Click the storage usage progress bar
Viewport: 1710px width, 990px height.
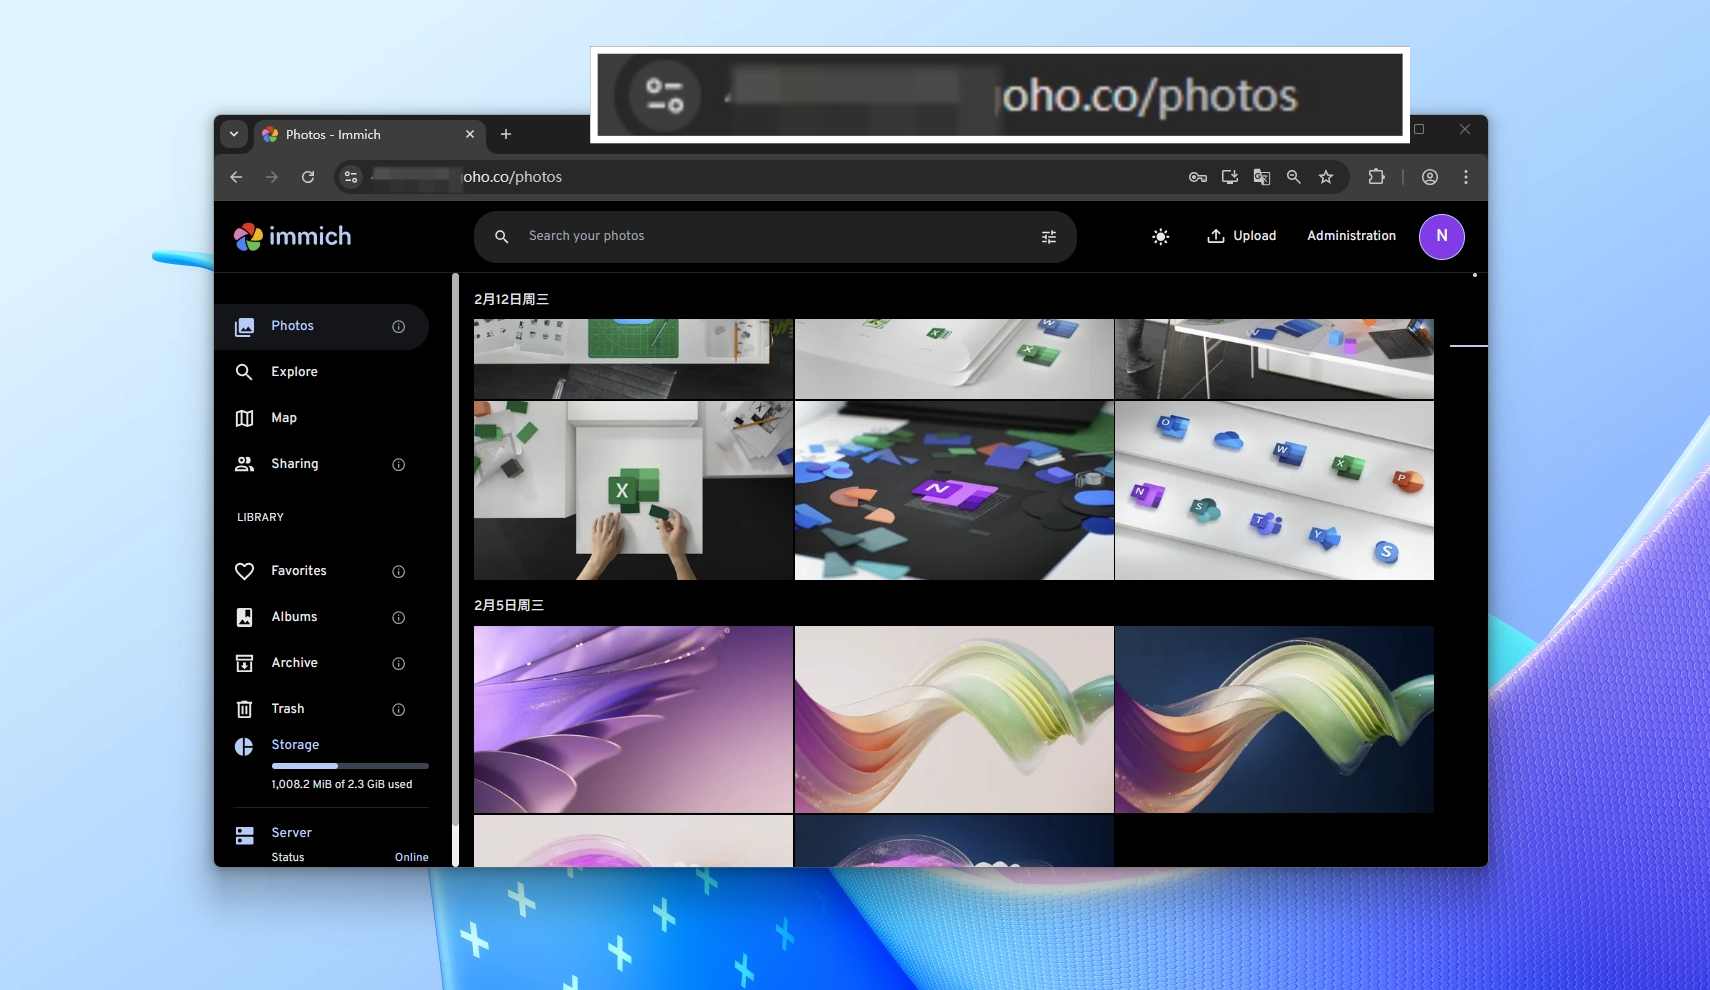coord(350,766)
